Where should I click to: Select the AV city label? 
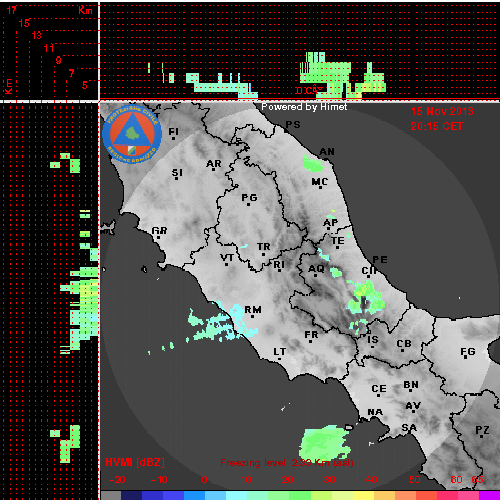click(413, 406)
